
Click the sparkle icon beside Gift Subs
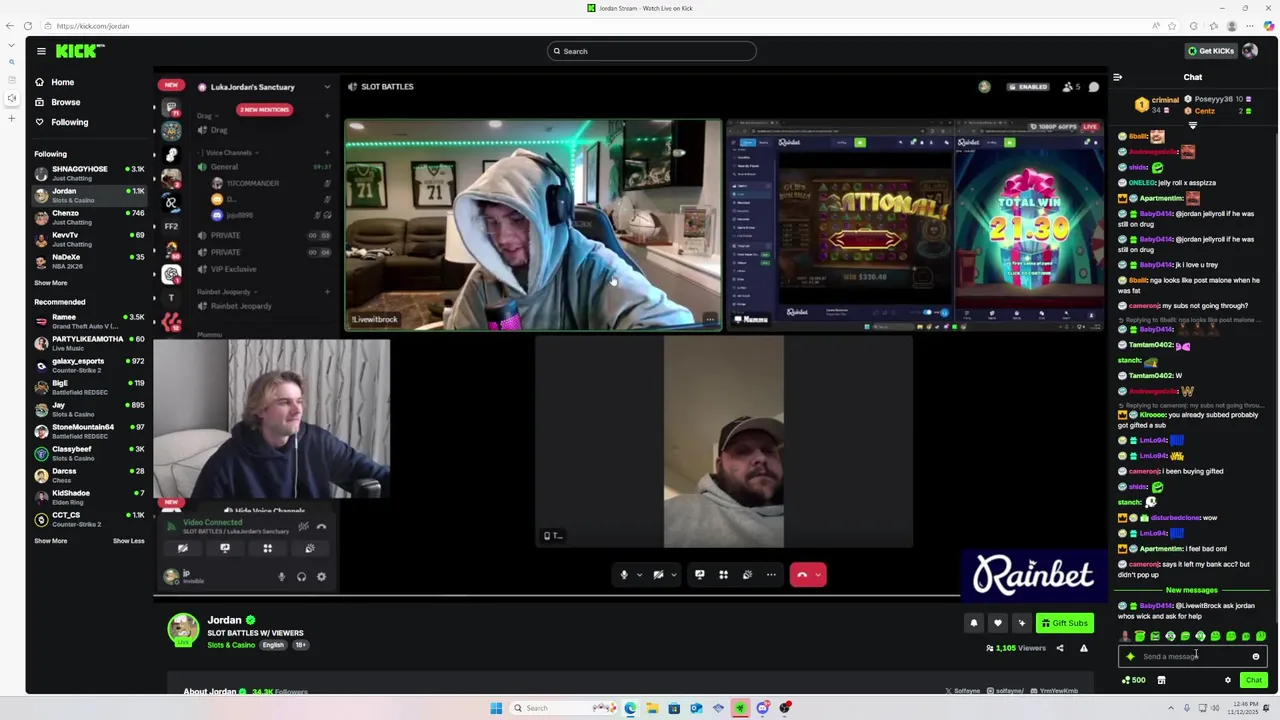1021,623
